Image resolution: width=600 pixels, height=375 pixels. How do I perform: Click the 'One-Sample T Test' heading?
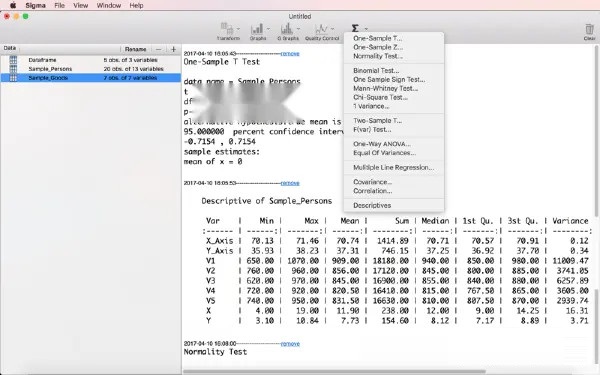pyautogui.click(x=222, y=62)
